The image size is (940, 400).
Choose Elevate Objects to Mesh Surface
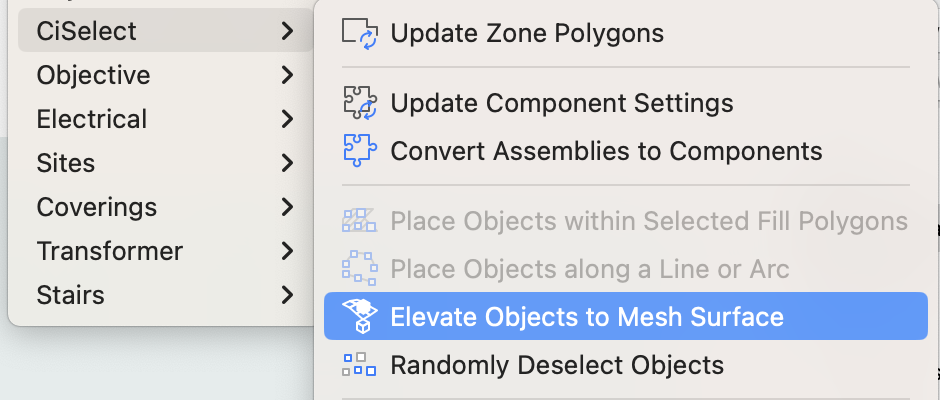[587, 317]
